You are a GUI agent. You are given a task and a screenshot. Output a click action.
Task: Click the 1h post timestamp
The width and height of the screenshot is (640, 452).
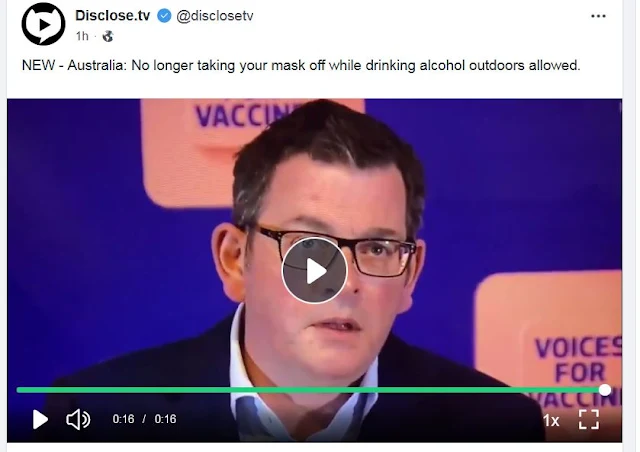point(82,36)
